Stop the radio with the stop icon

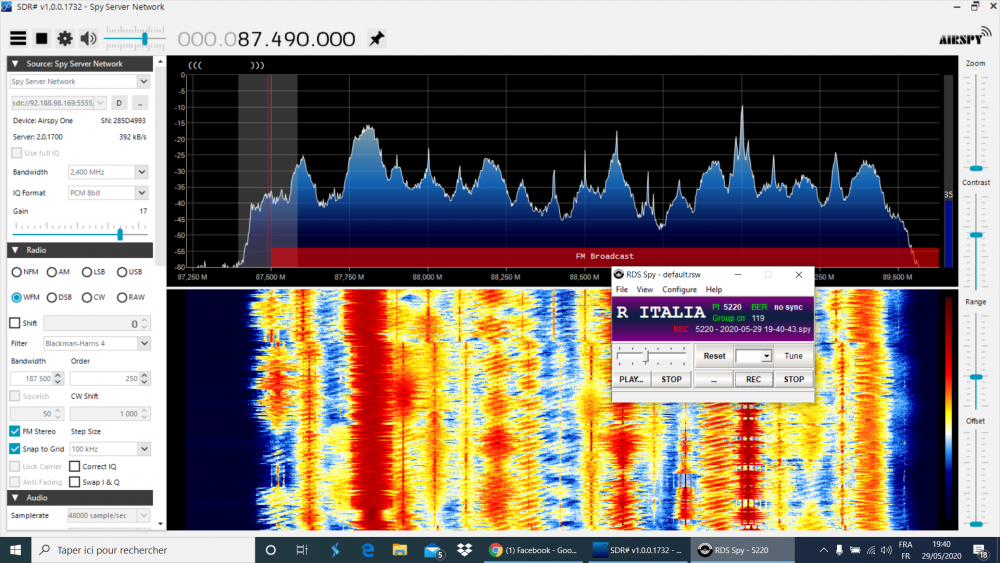coord(41,39)
